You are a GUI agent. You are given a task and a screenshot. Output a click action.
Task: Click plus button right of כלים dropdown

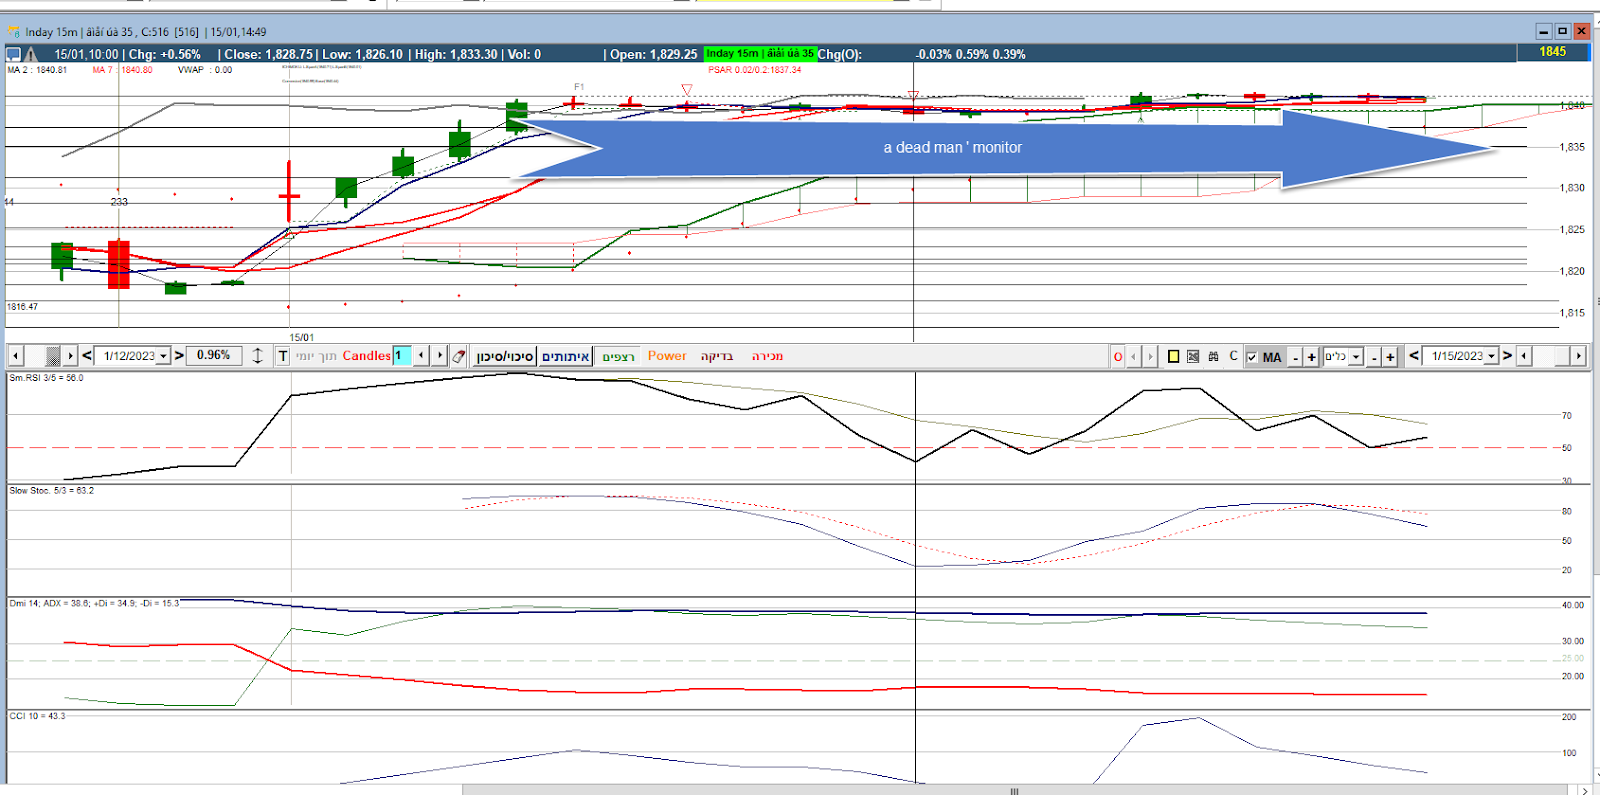1390,357
